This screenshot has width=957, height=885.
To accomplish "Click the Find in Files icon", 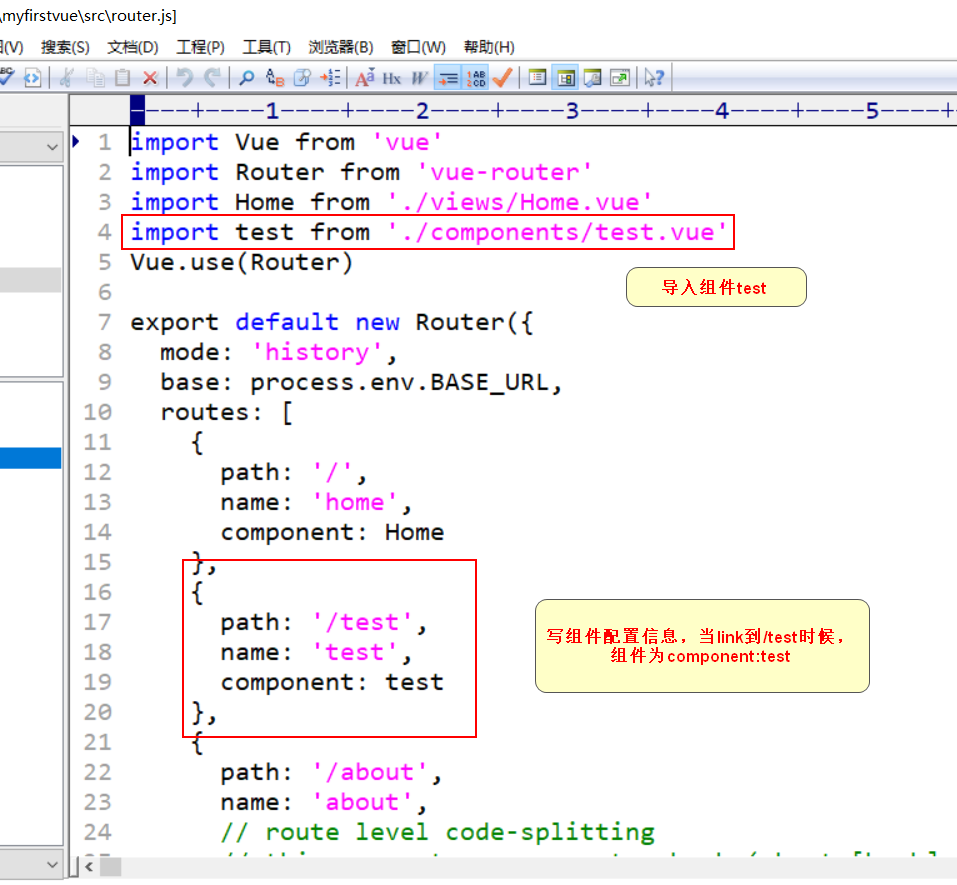I will [302, 78].
